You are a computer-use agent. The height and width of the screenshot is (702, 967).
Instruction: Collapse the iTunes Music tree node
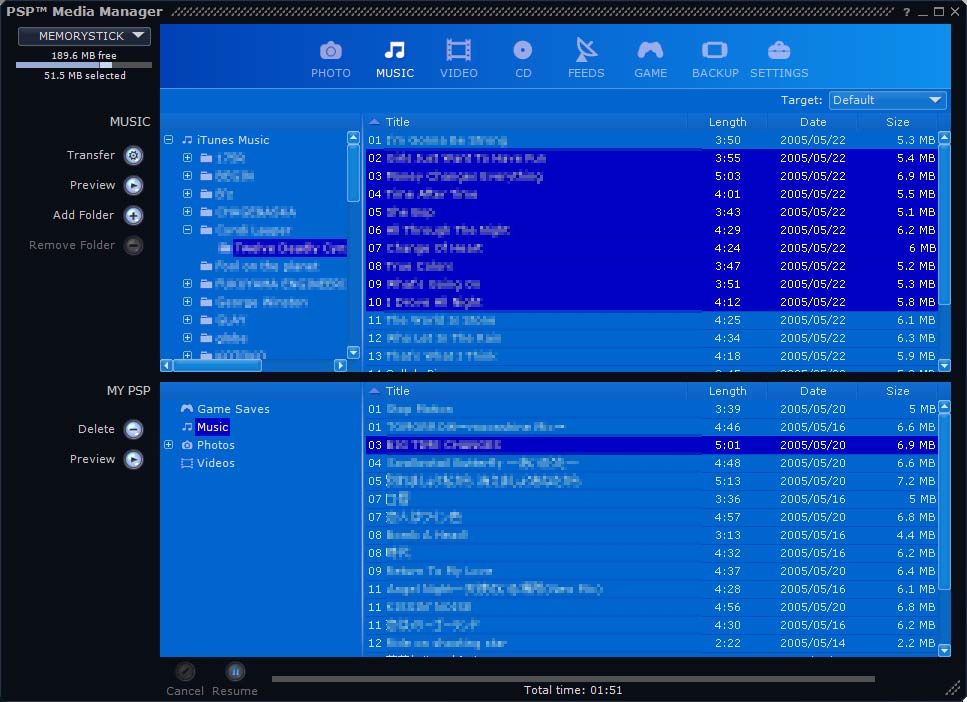click(x=168, y=140)
